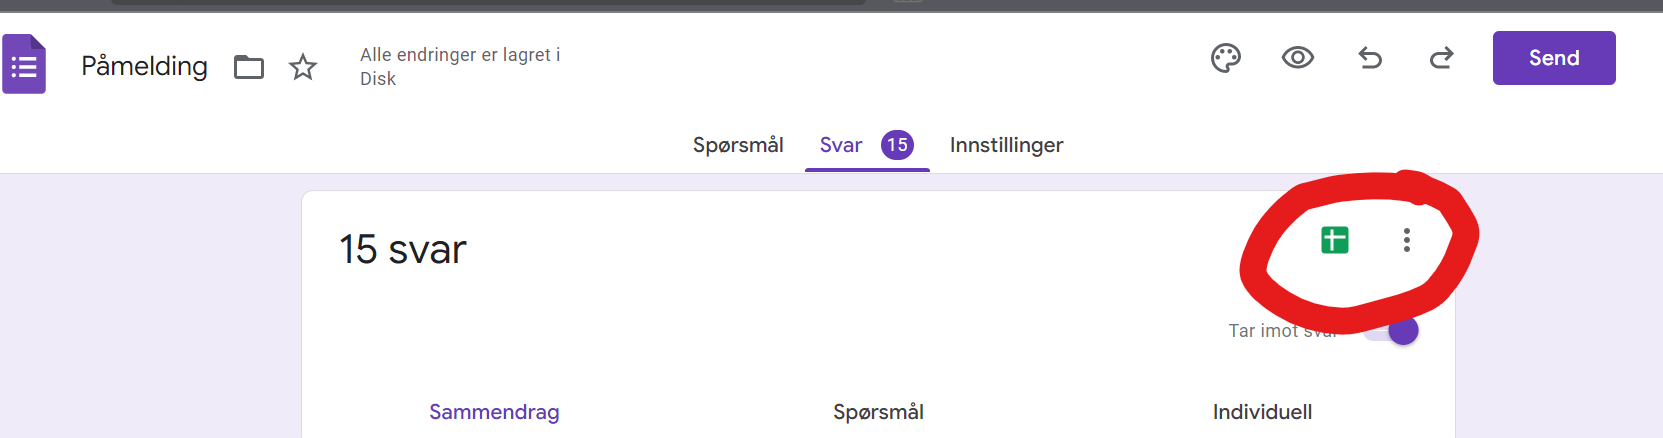Viewport: 1663px width, 438px height.
Task: Open the customize theme palette
Action: point(1226,58)
